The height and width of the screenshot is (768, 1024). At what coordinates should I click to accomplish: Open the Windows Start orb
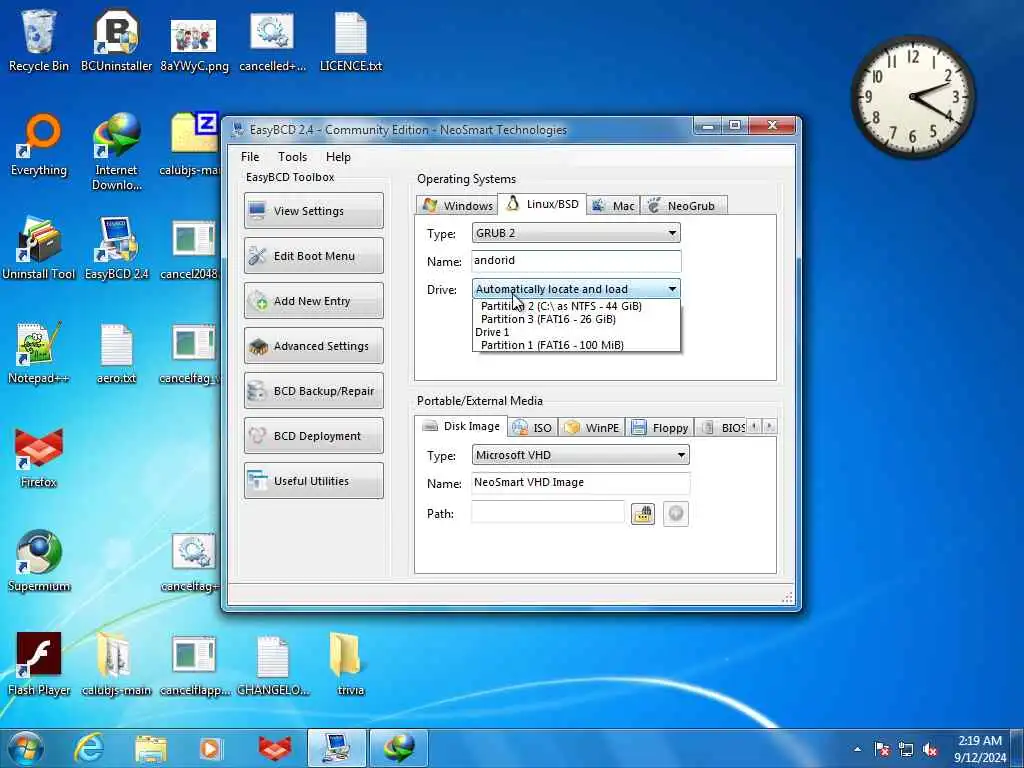pos(27,748)
